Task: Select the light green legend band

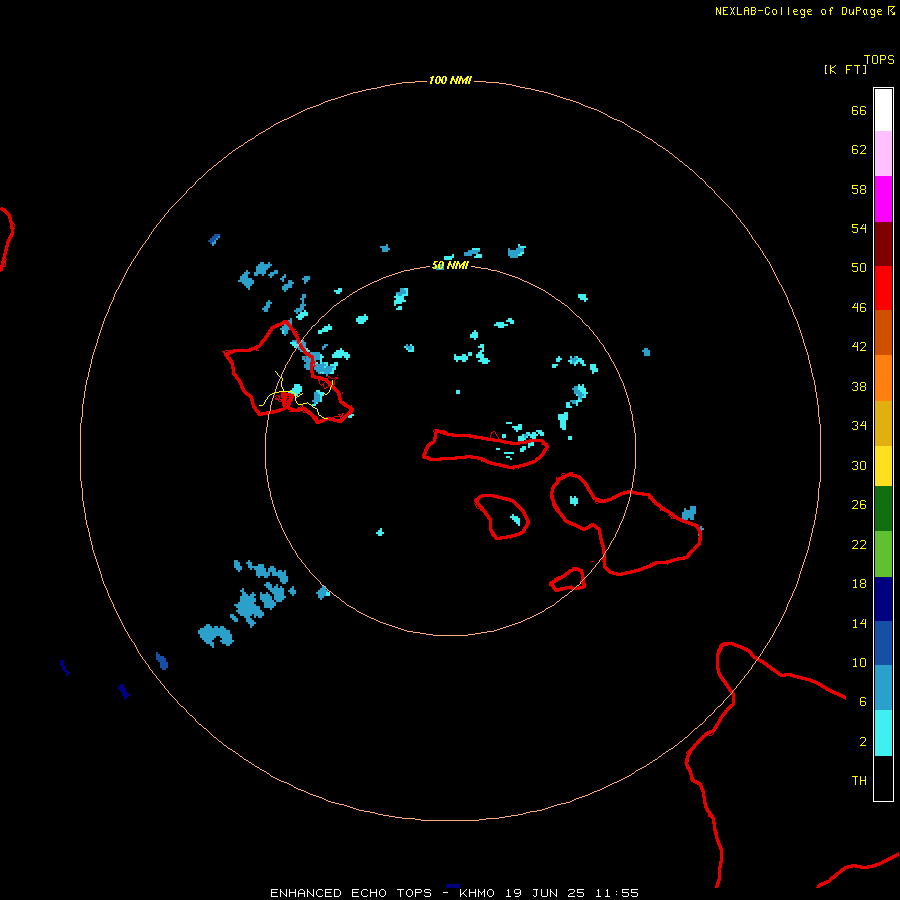Action: [x=883, y=553]
